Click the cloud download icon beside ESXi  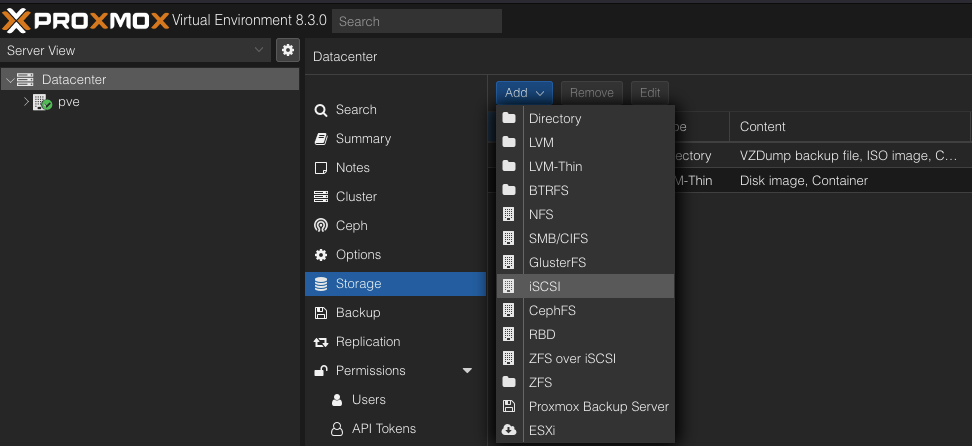(x=509, y=430)
